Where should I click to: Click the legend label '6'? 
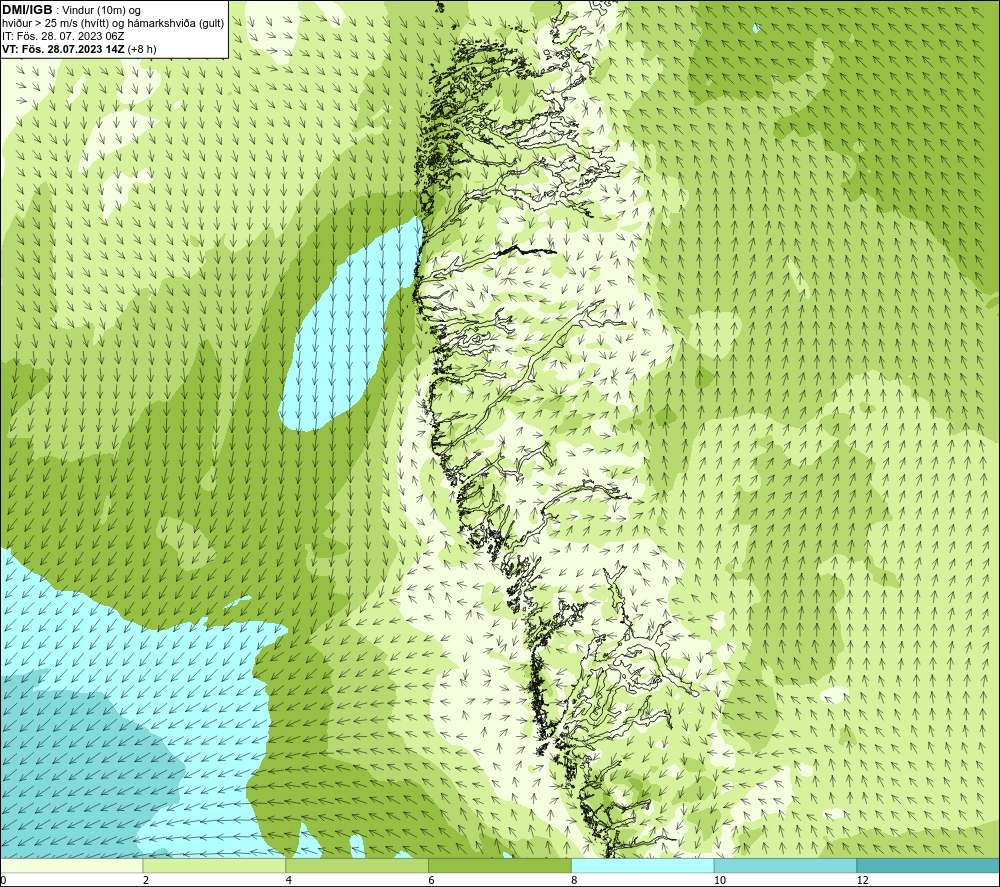432,880
